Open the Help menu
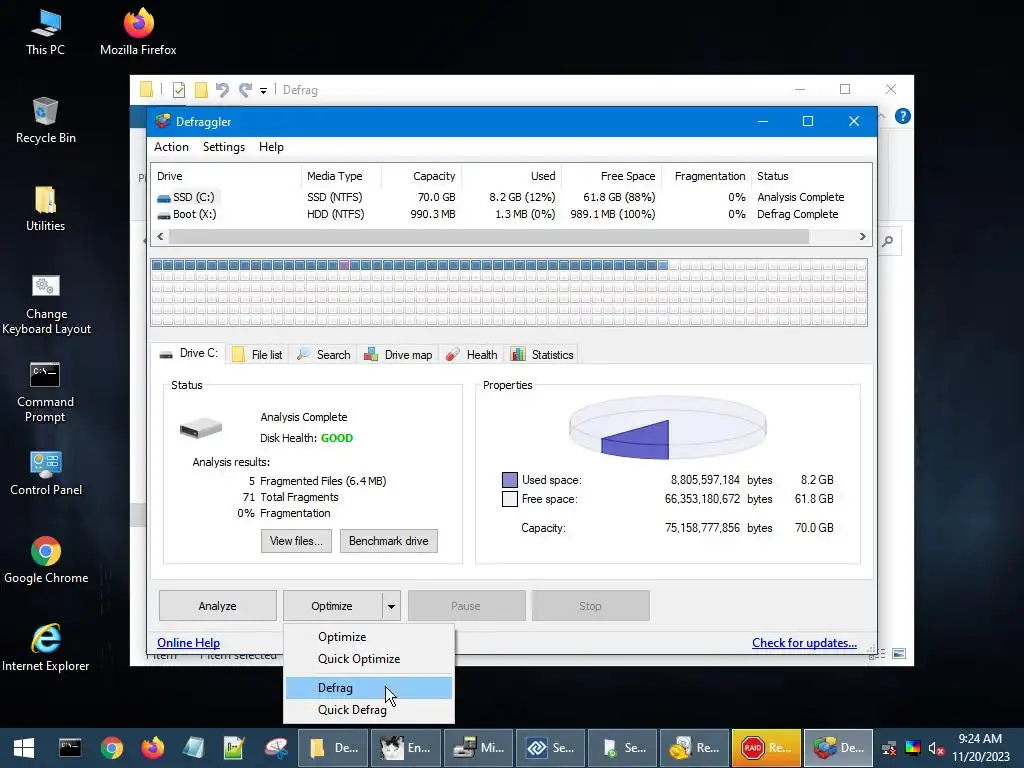Screen dimensions: 1024x768 pyautogui.click(x=271, y=147)
